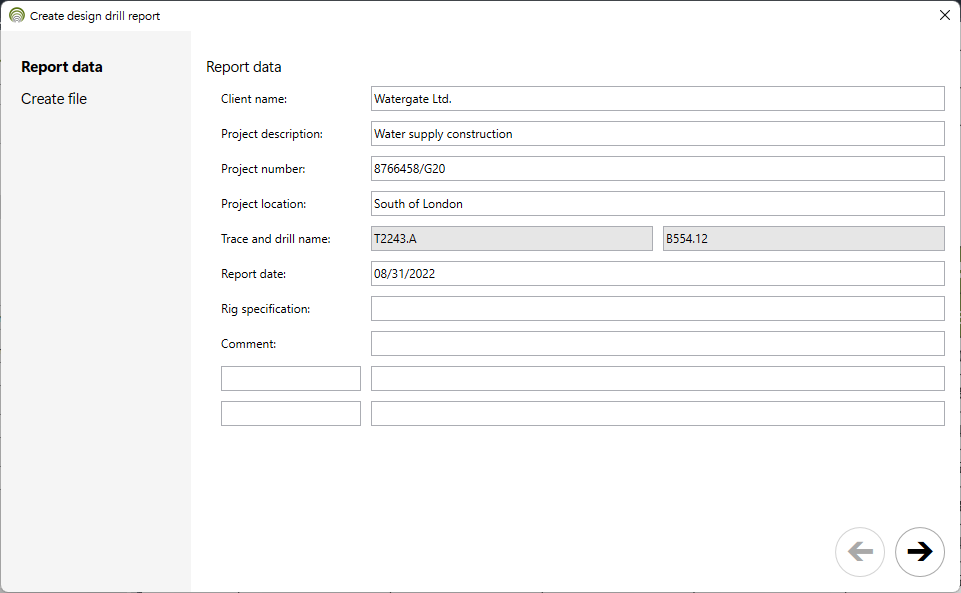Edit the Client name field
The width and height of the screenshot is (961, 593).
(658, 99)
